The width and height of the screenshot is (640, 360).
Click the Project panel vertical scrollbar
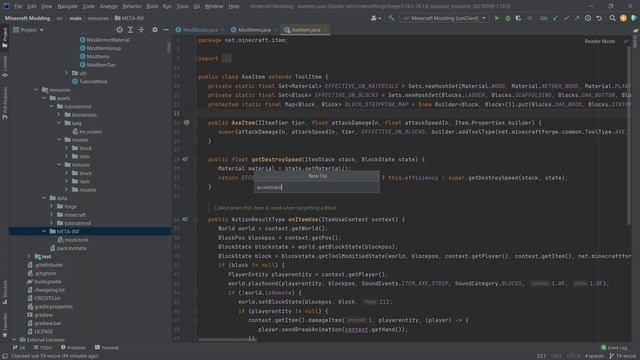tap(169, 47)
